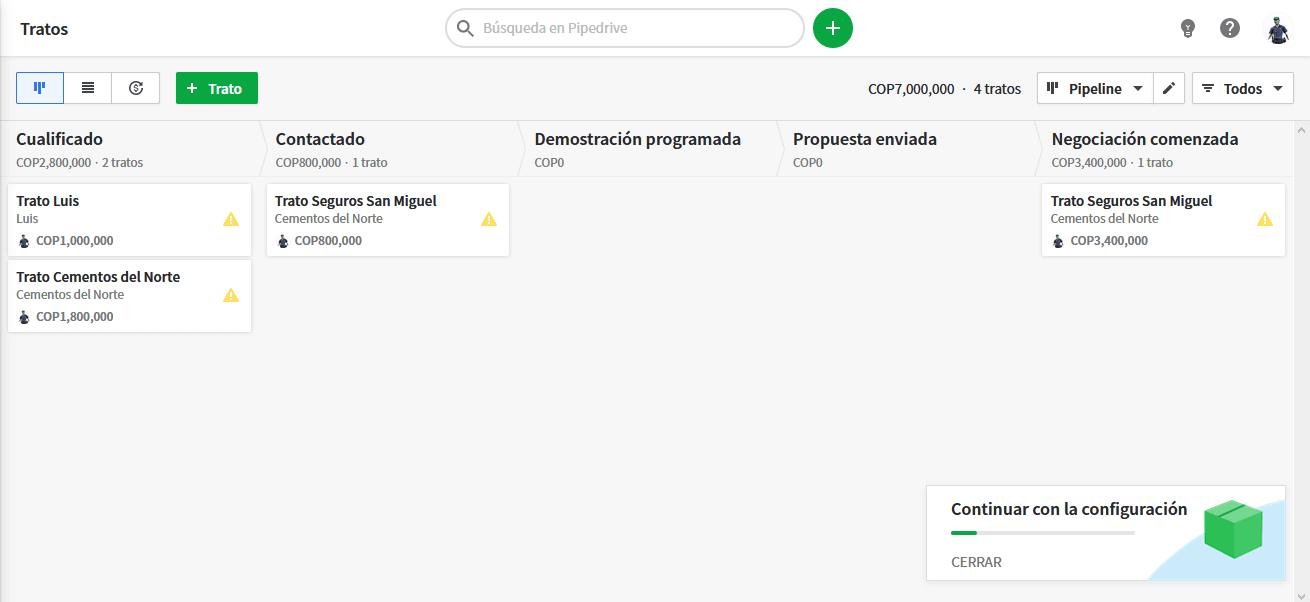
Task: Open the lightbulb sales assistant icon
Action: coord(1188,28)
